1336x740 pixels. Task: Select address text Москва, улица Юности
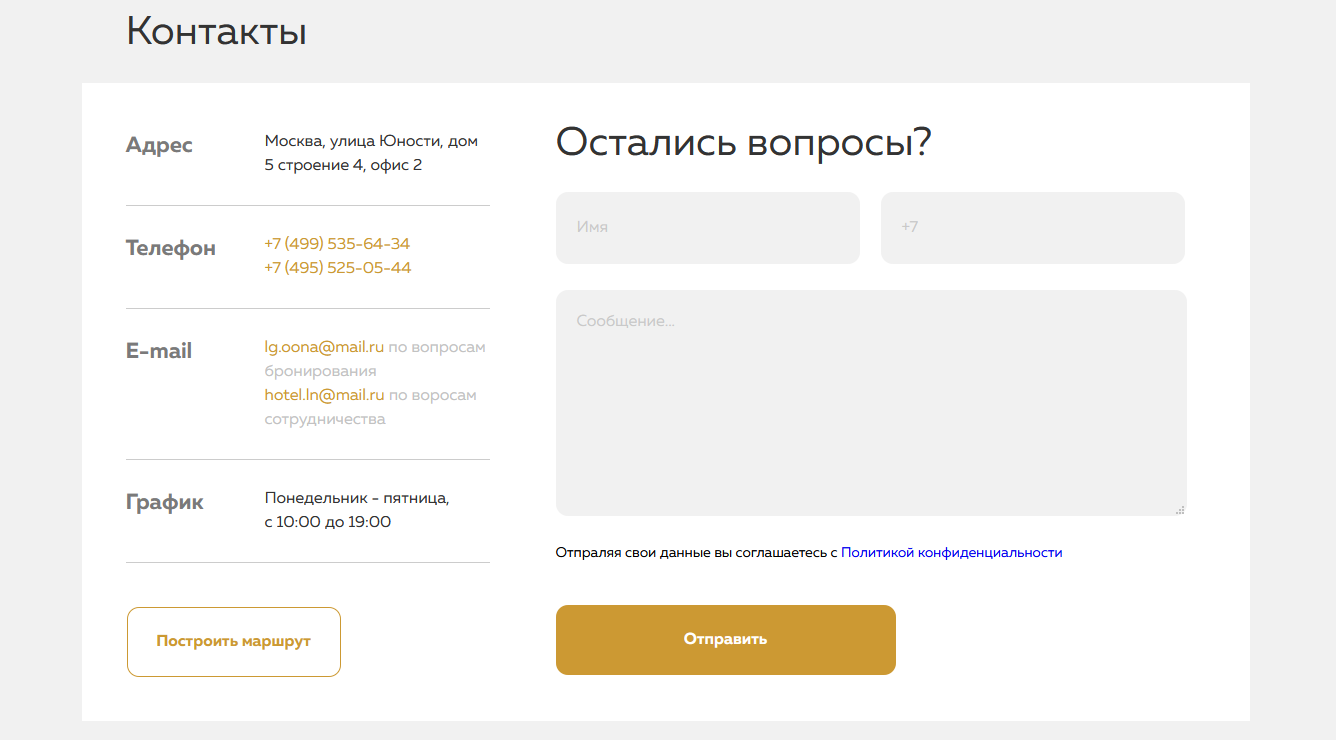click(x=354, y=141)
